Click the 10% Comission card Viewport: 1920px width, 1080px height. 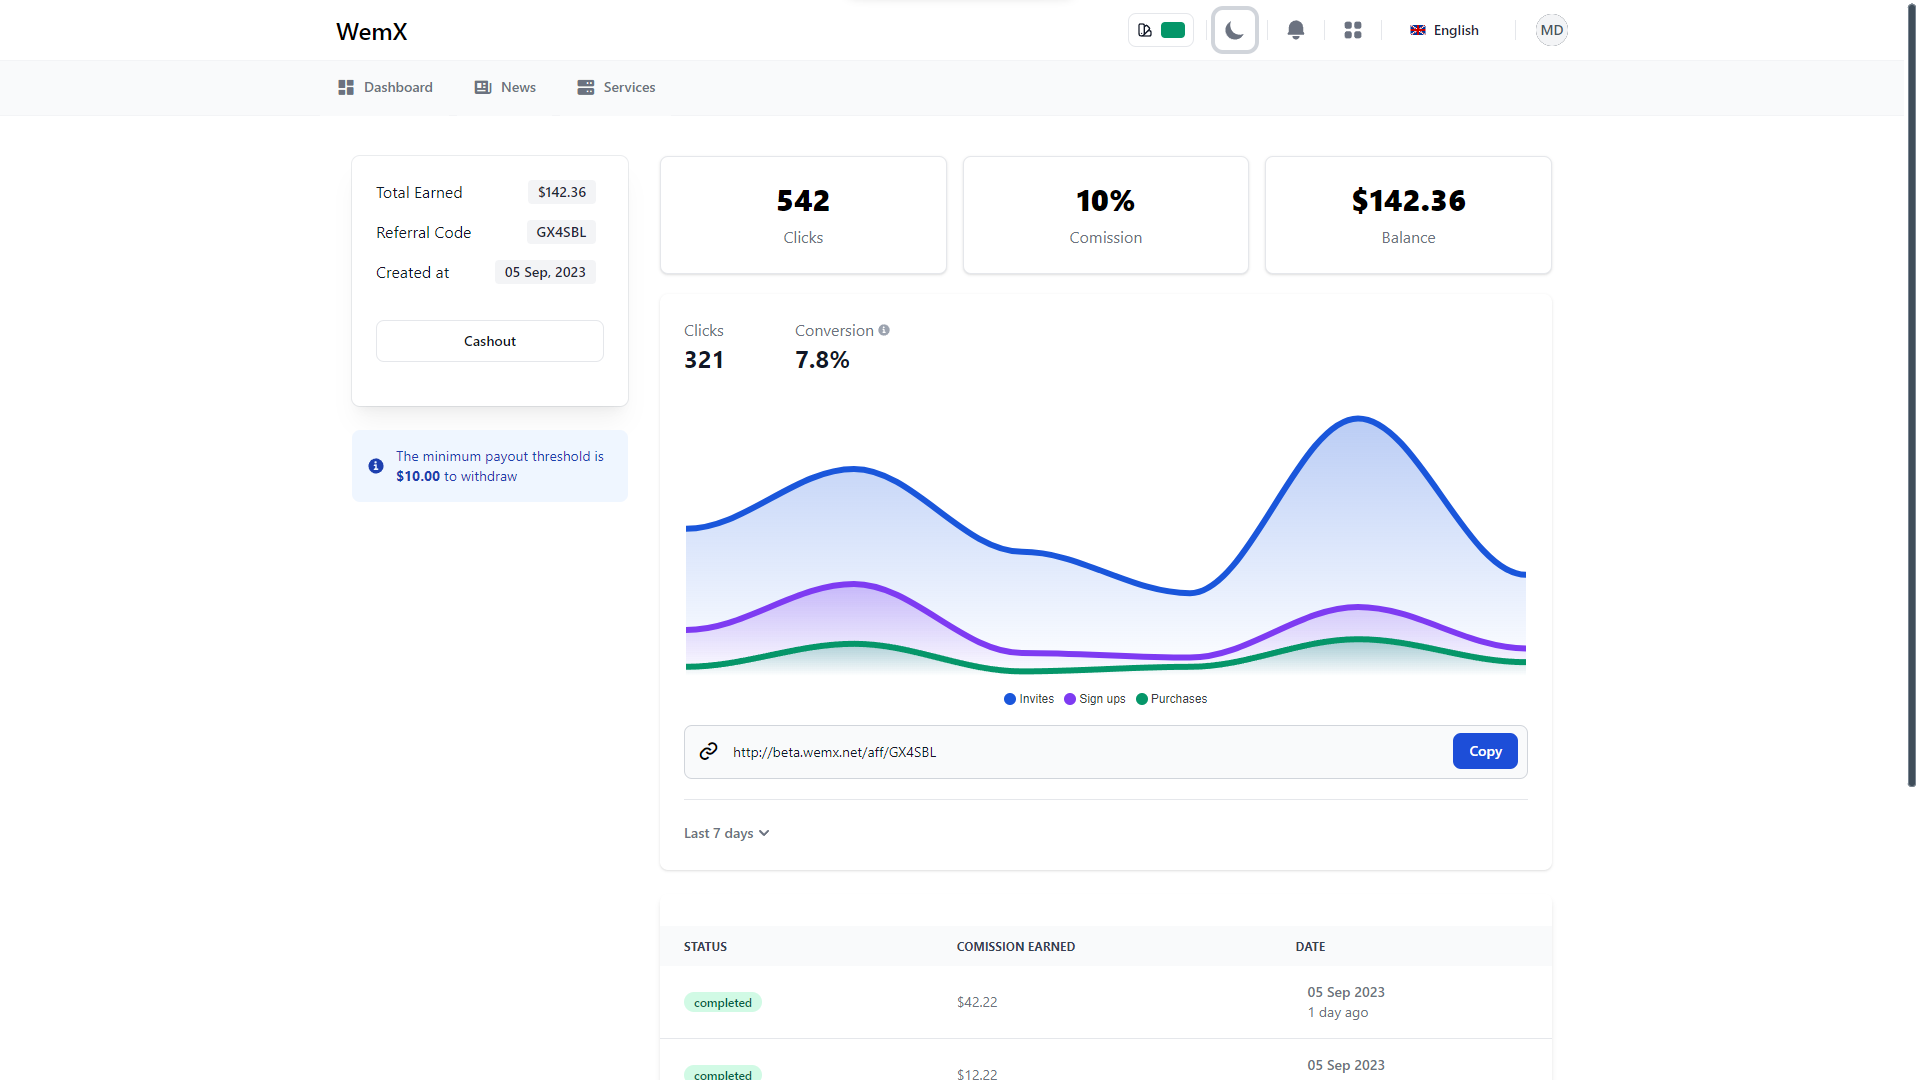click(x=1105, y=215)
